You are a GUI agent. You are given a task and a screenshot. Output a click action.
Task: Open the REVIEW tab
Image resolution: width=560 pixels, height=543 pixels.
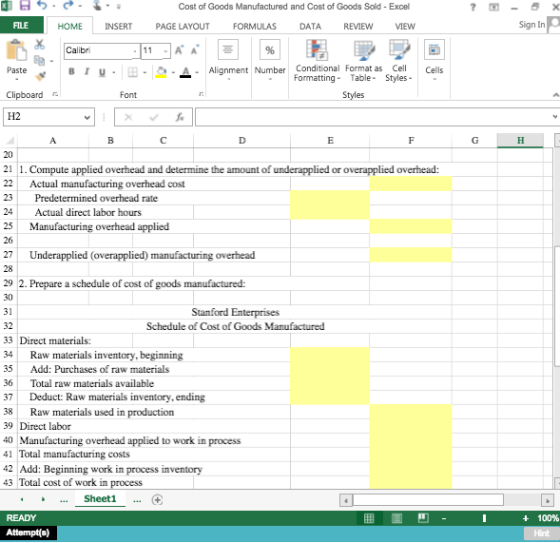(358, 26)
